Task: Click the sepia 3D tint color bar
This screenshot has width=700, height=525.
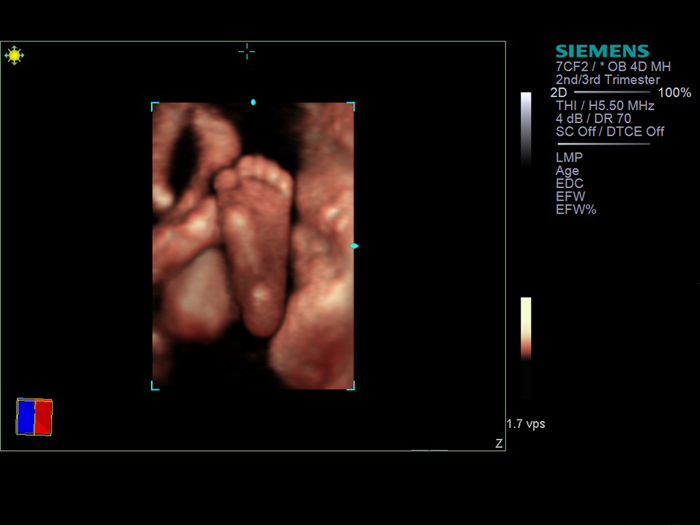Action: coord(526,347)
